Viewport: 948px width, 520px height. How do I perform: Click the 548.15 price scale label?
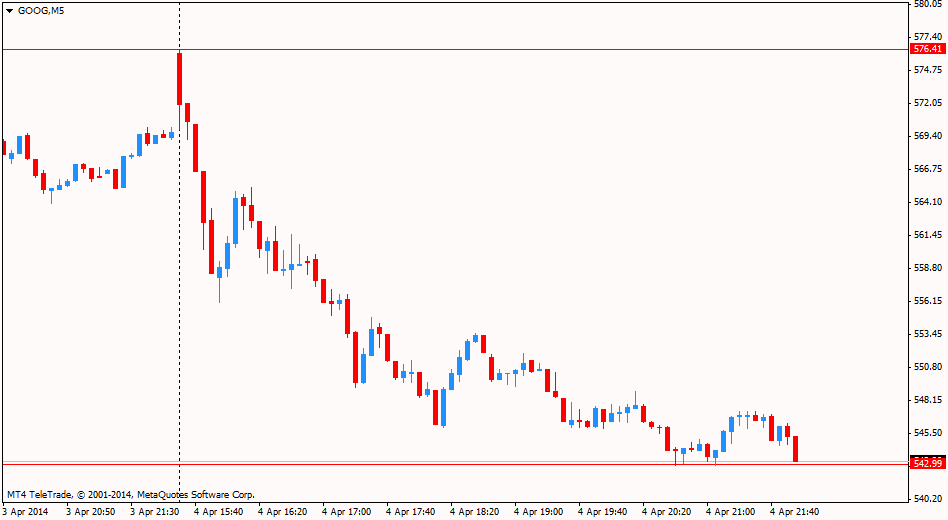pyautogui.click(x=928, y=400)
